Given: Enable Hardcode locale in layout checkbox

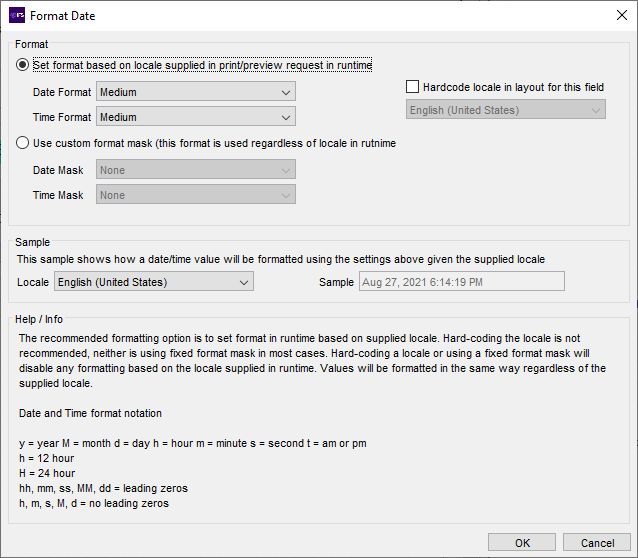Looking at the screenshot, I should pyautogui.click(x=413, y=88).
